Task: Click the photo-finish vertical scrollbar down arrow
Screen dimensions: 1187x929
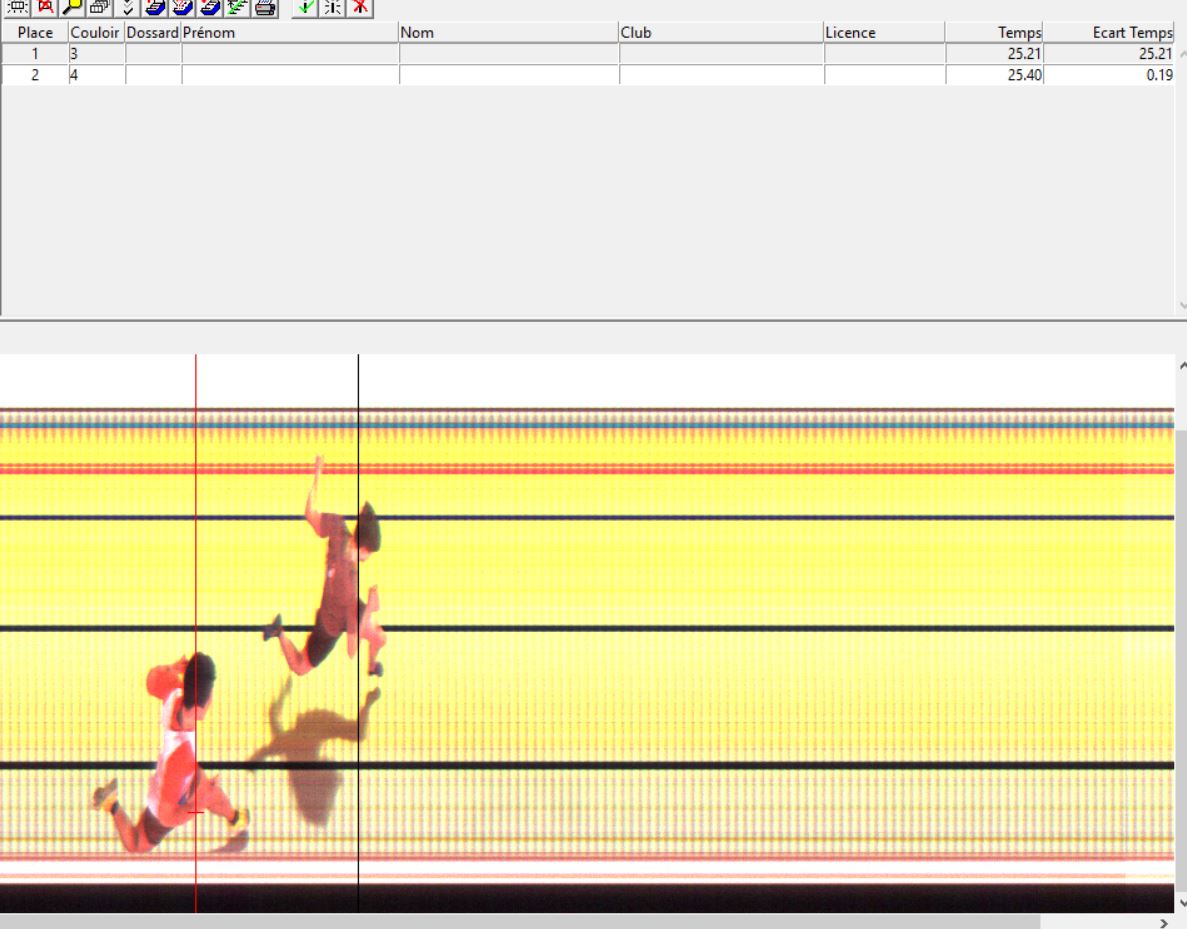Action: pos(1182,903)
